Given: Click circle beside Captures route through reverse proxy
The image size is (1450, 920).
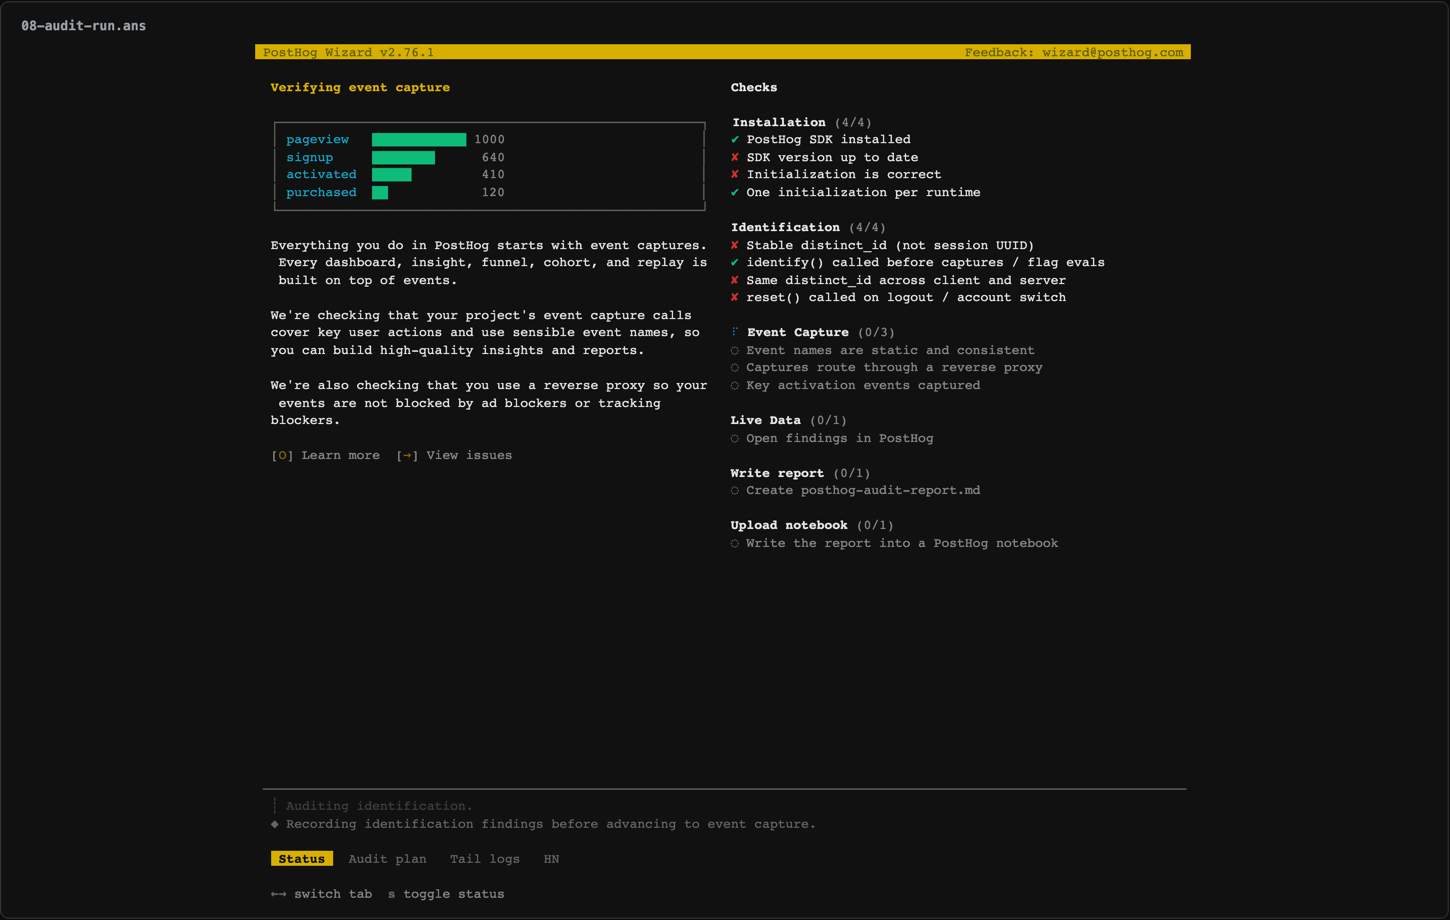Looking at the screenshot, I should [735, 368].
